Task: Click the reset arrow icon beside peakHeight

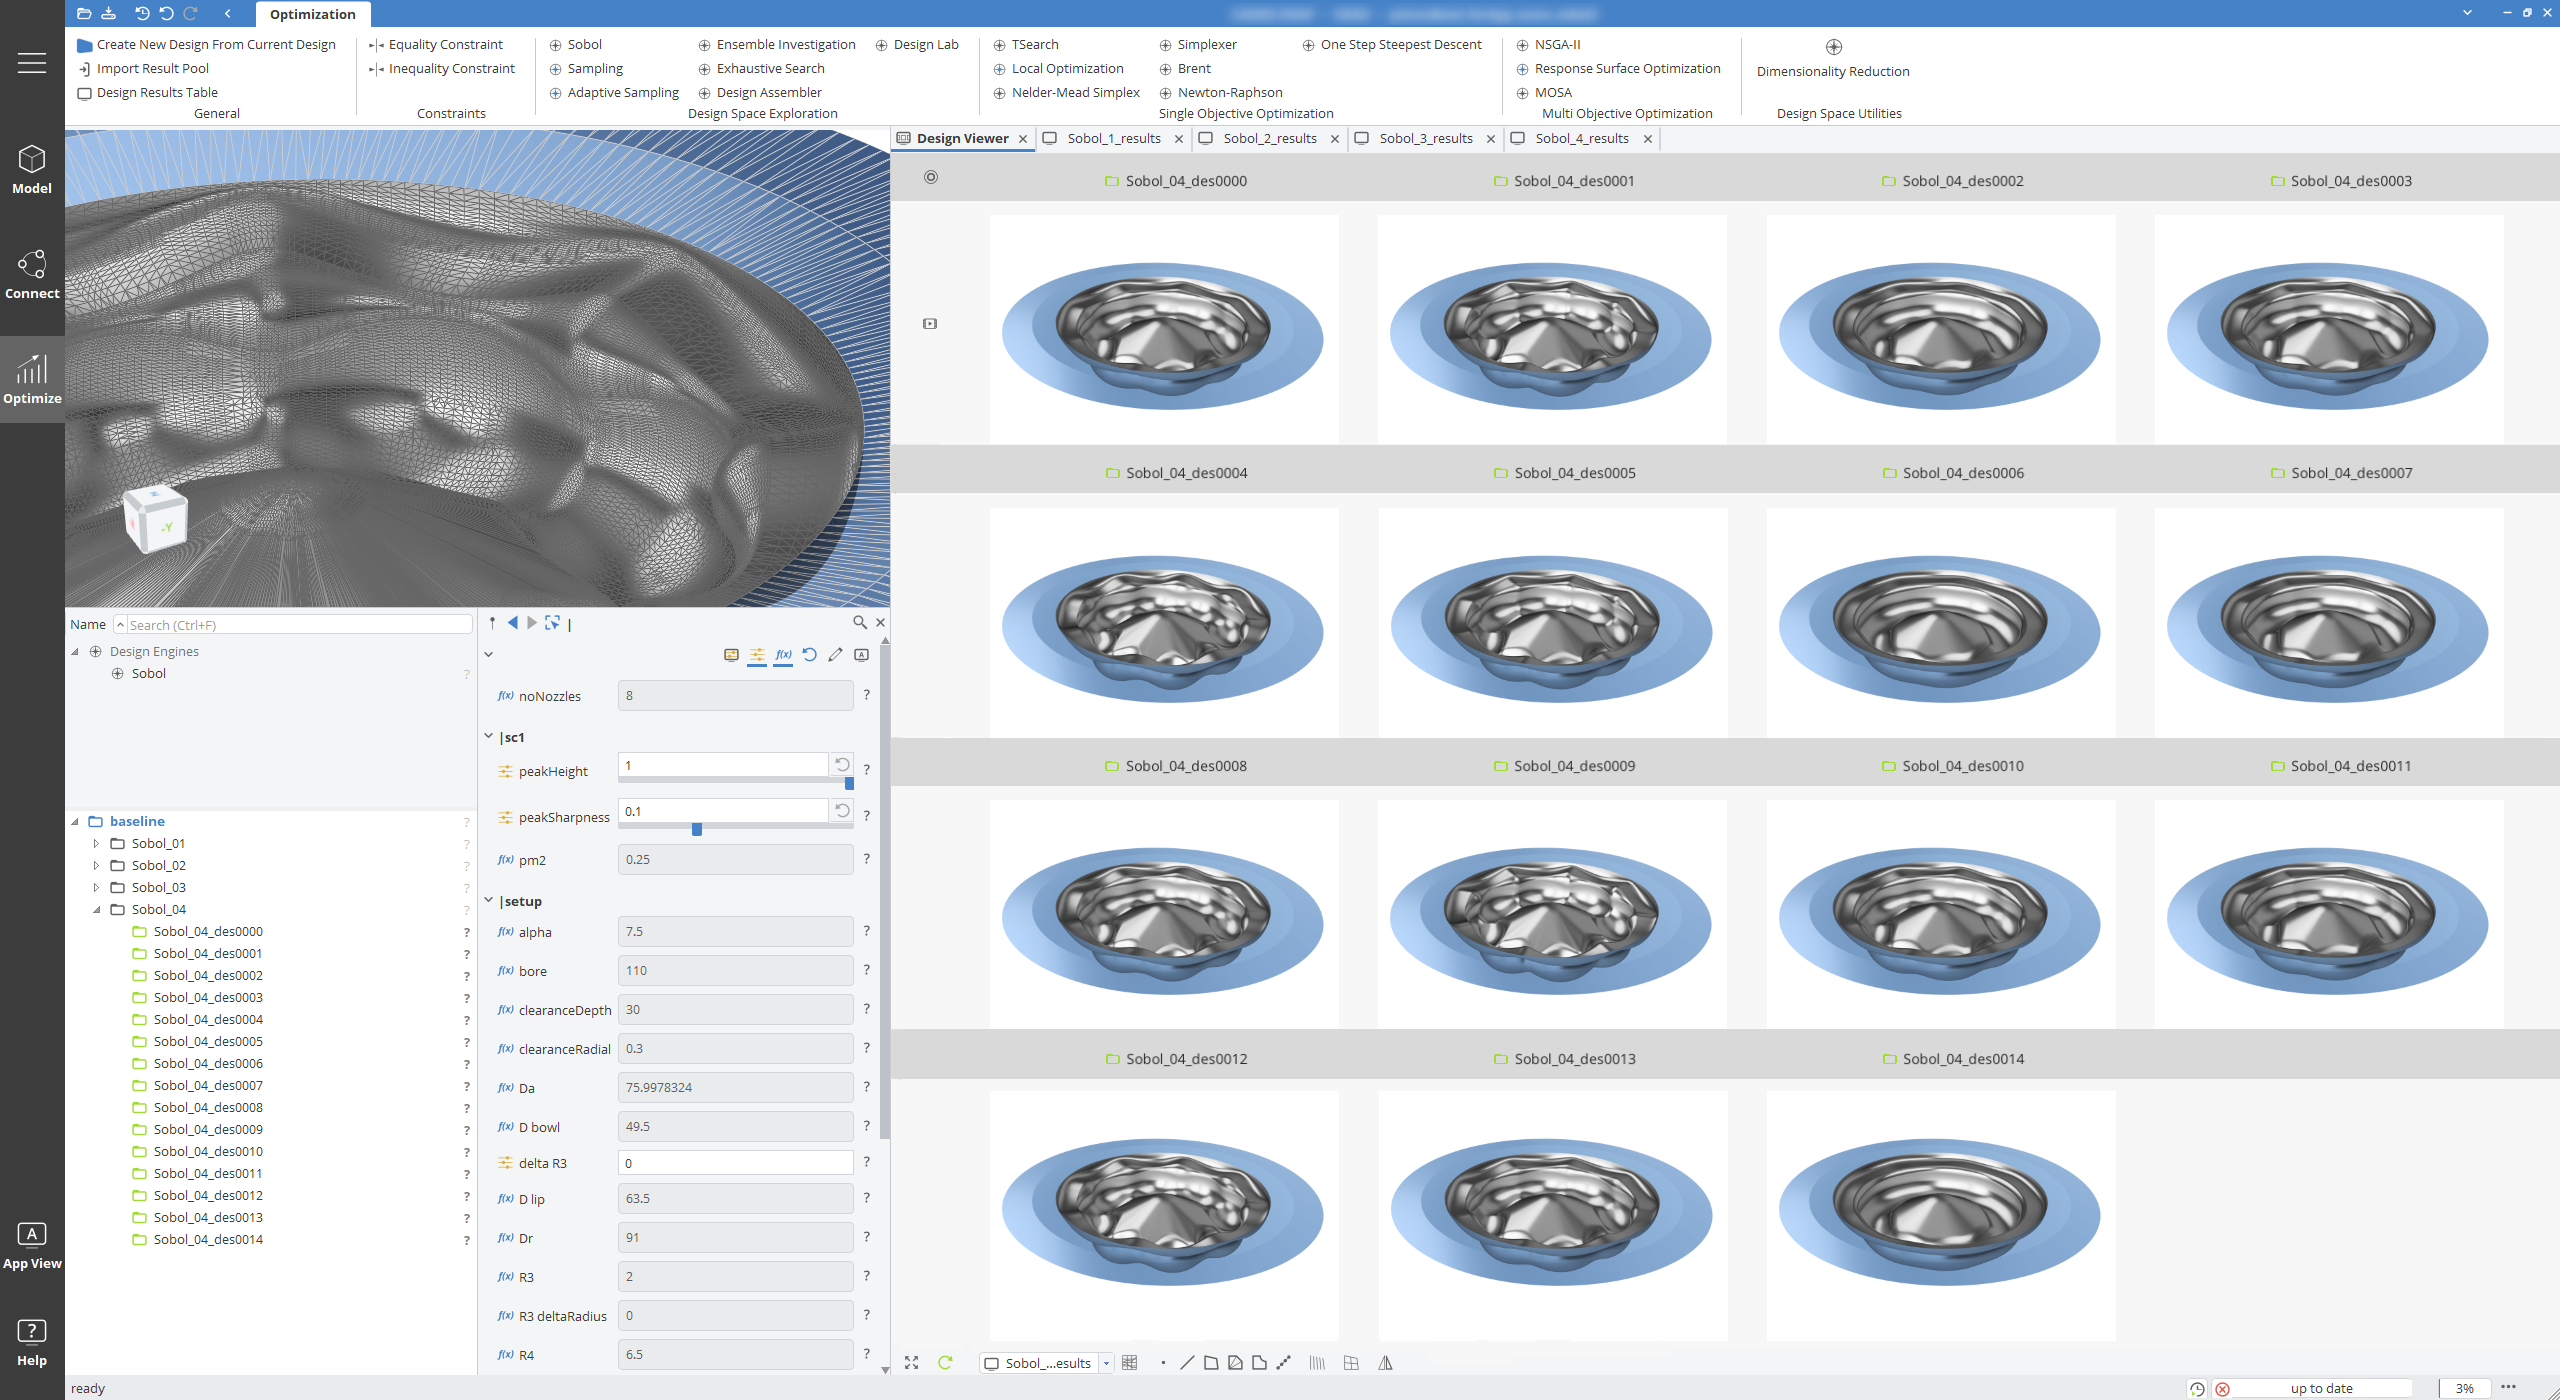Action: pyautogui.click(x=842, y=765)
